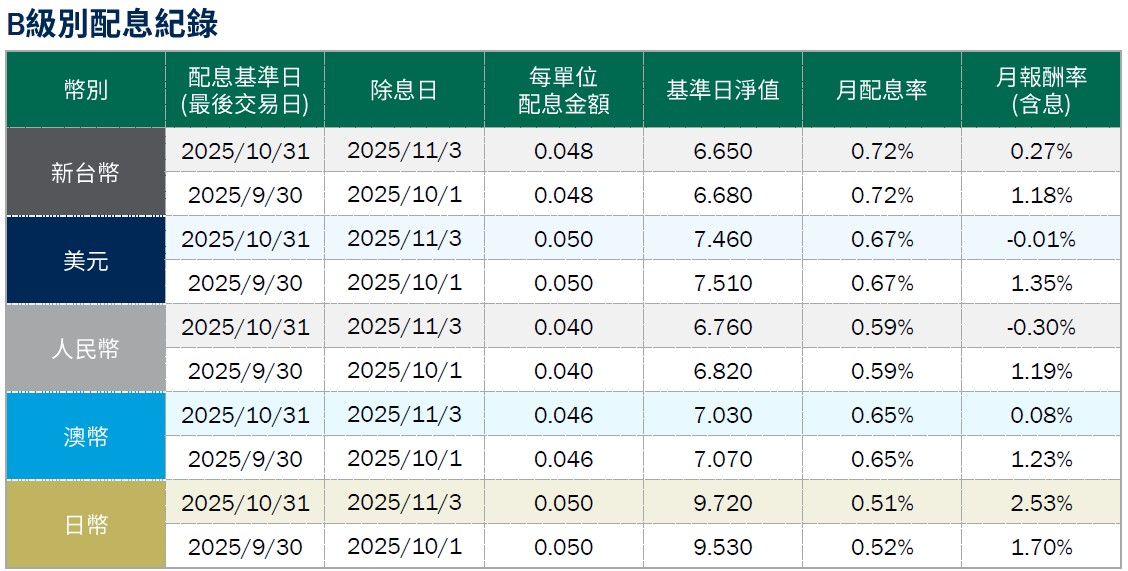The width and height of the screenshot is (1128, 571).
Task: Select the blue 澳幣 currency cell
Action: pyautogui.click(x=85, y=437)
